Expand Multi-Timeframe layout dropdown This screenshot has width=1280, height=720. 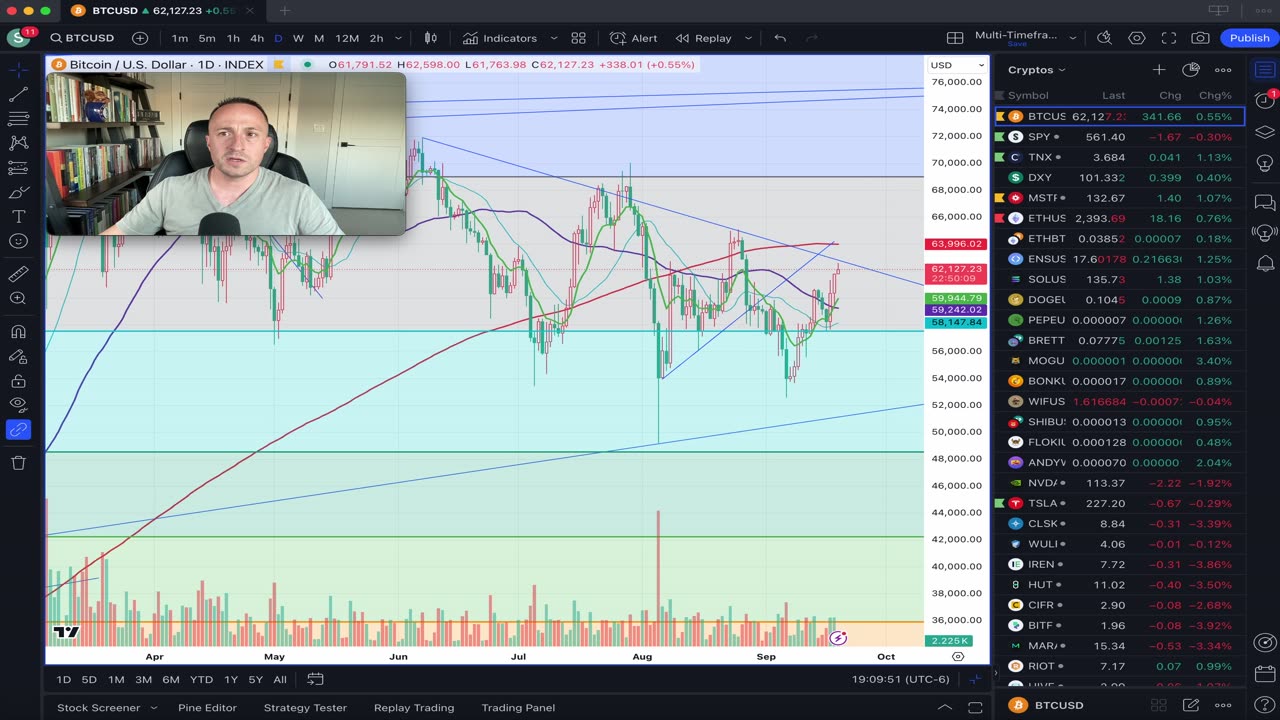pyautogui.click(x=1071, y=38)
